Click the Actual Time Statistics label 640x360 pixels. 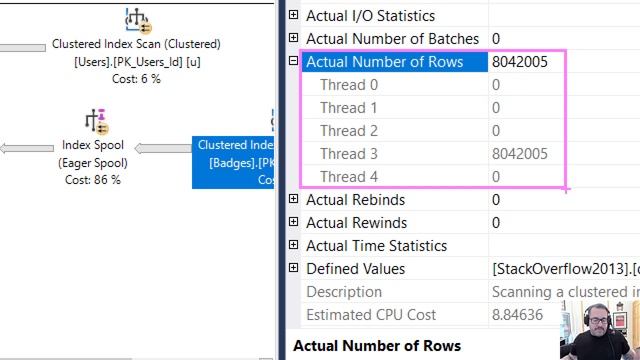pos(376,246)
